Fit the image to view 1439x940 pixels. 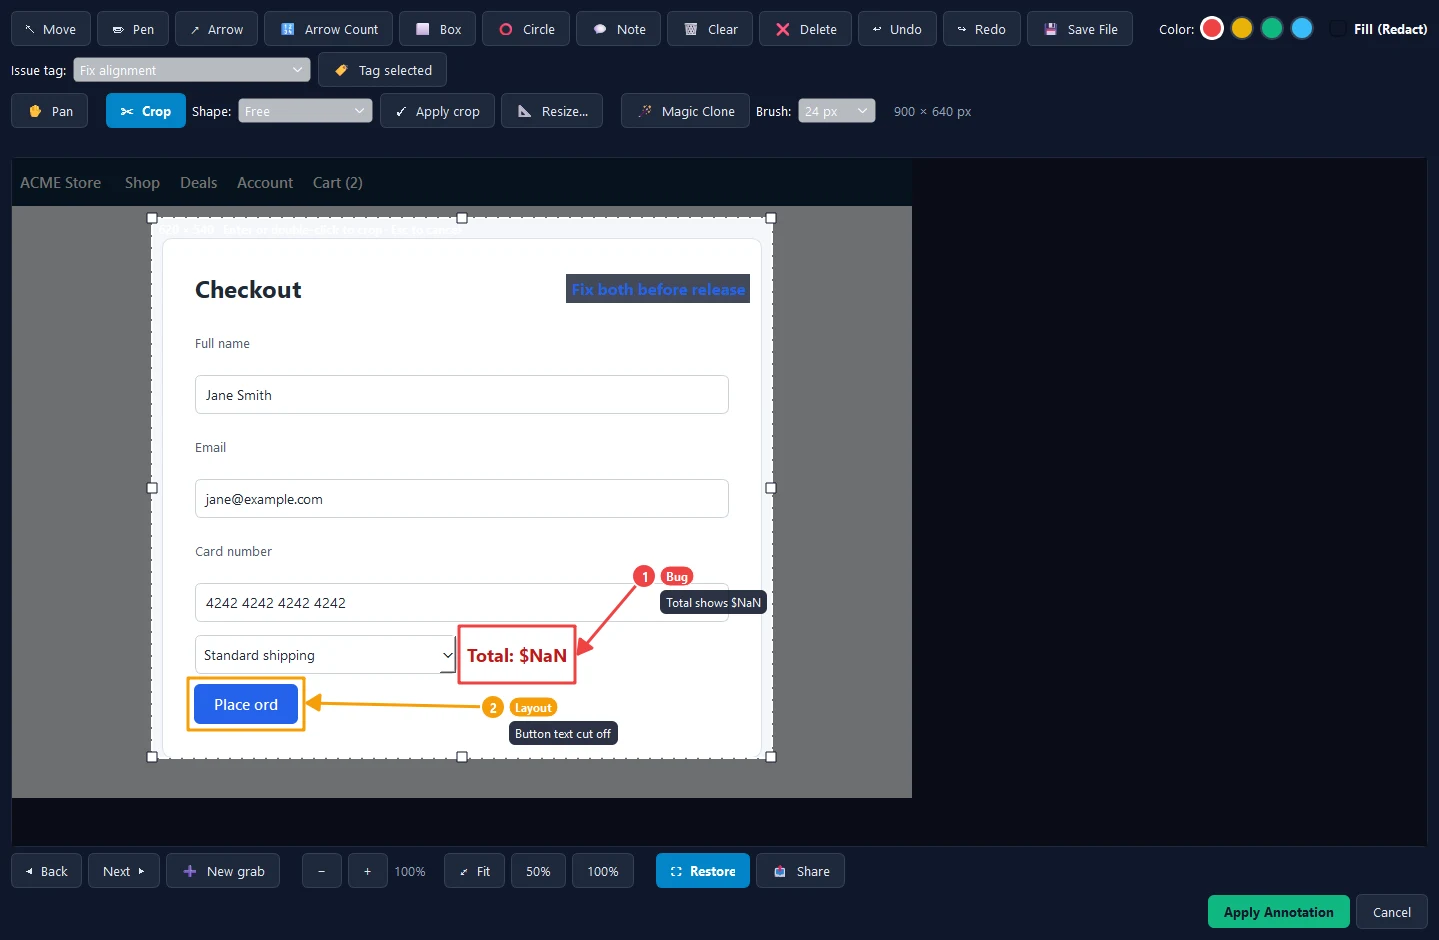tap(474, 871)
